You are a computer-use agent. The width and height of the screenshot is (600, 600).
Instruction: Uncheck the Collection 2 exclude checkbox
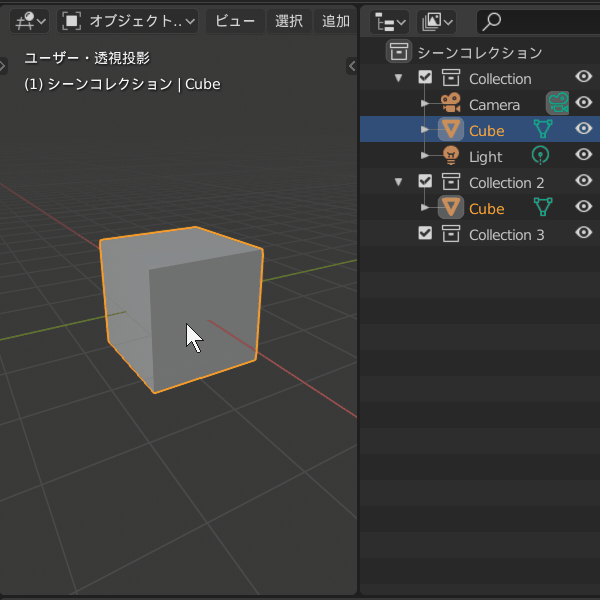pyautogui.click(x=425, y=181)
